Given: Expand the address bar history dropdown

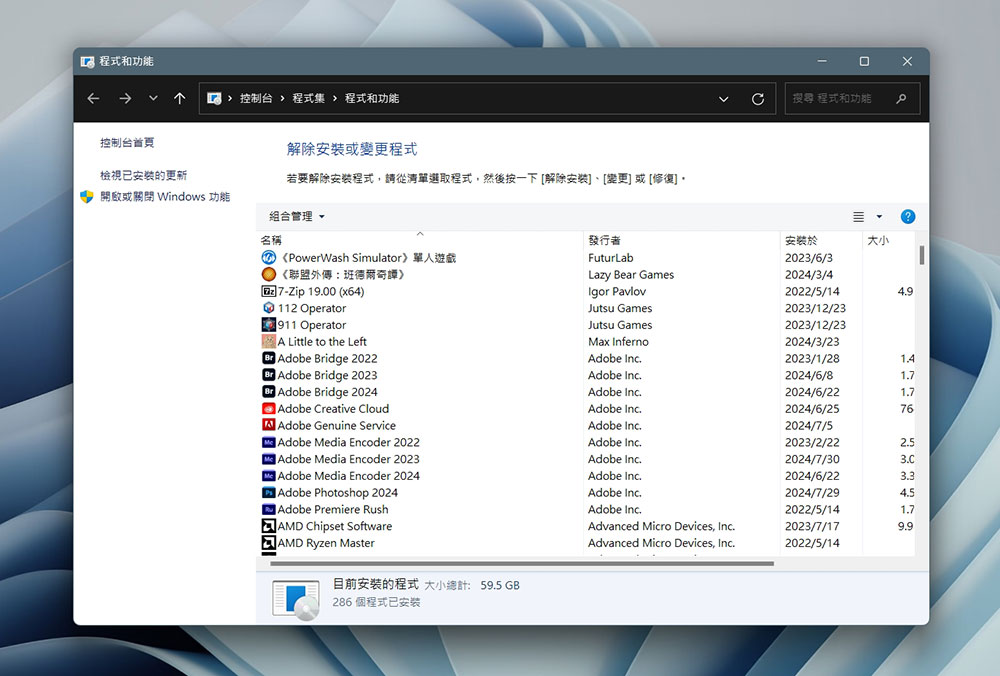Looking at the screenshot, I should (x=723, y=99).
